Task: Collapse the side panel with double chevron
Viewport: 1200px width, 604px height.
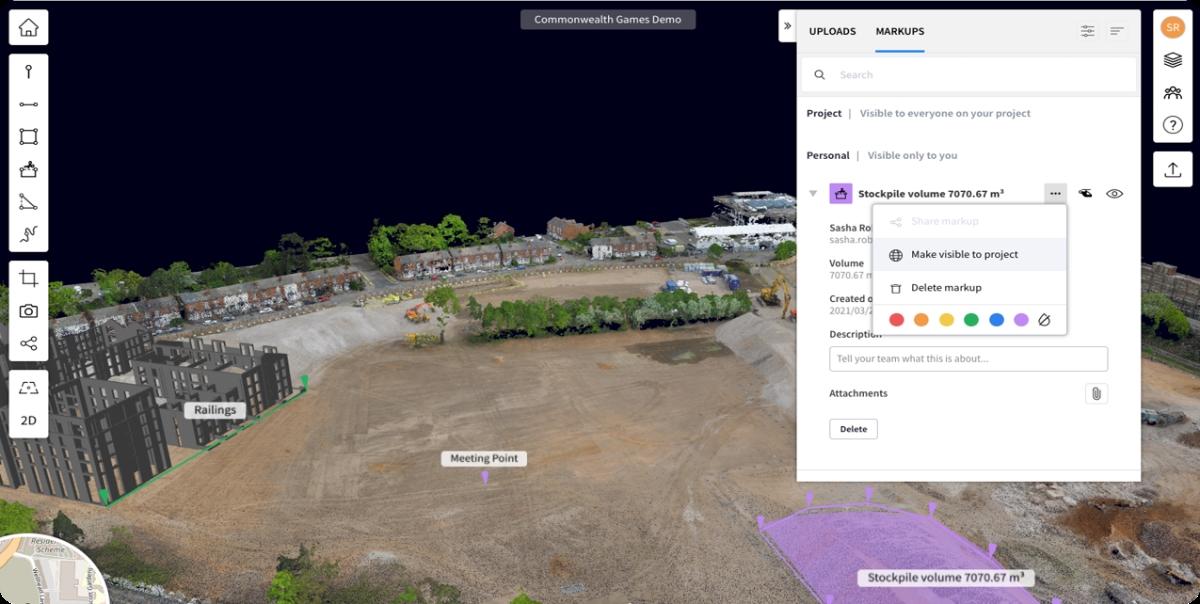Action: 787,26
